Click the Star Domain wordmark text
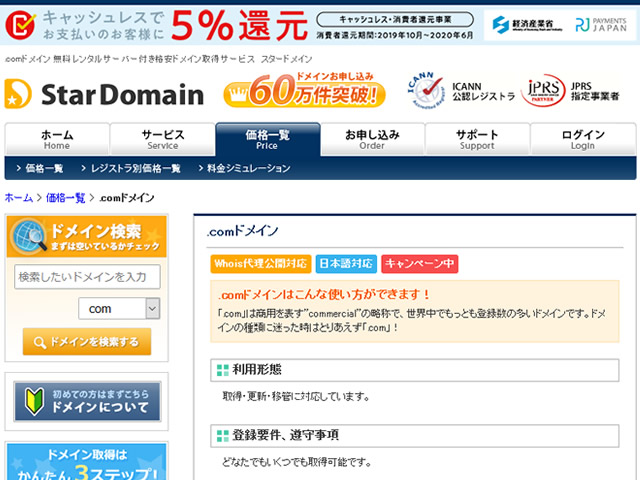Screen dimensions: 640x480 click(122, 95)
